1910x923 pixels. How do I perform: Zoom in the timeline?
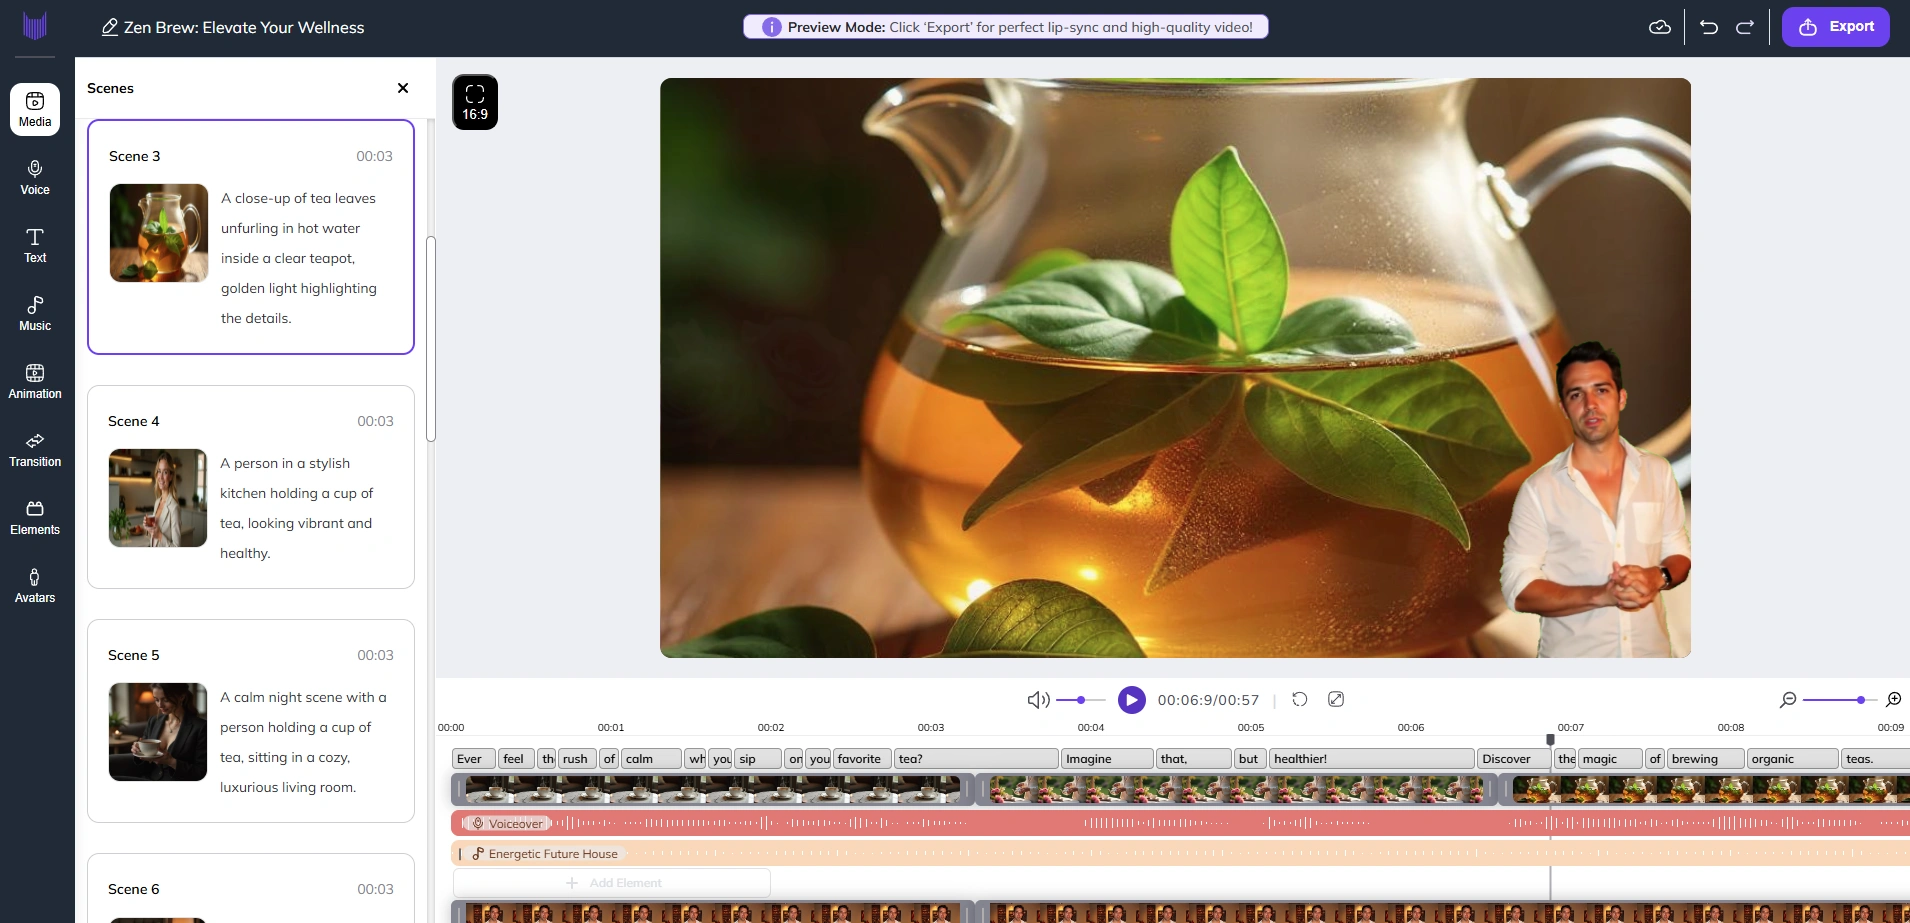1894,700
